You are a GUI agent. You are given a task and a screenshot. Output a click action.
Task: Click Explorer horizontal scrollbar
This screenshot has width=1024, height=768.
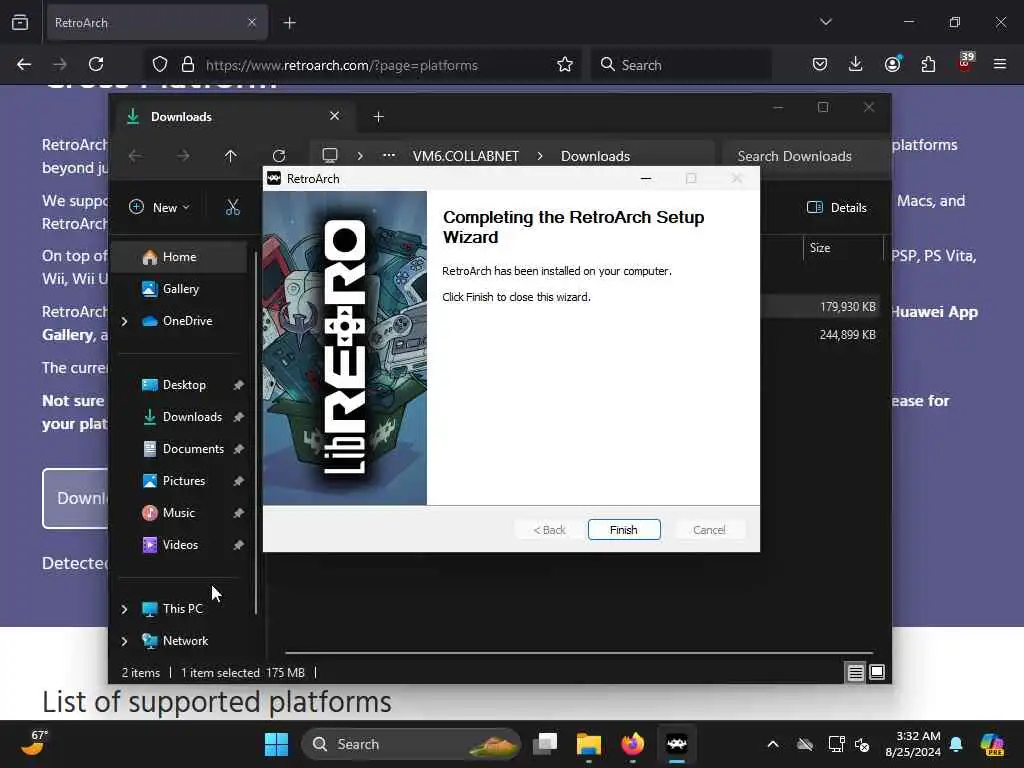(x=579, y=652)
